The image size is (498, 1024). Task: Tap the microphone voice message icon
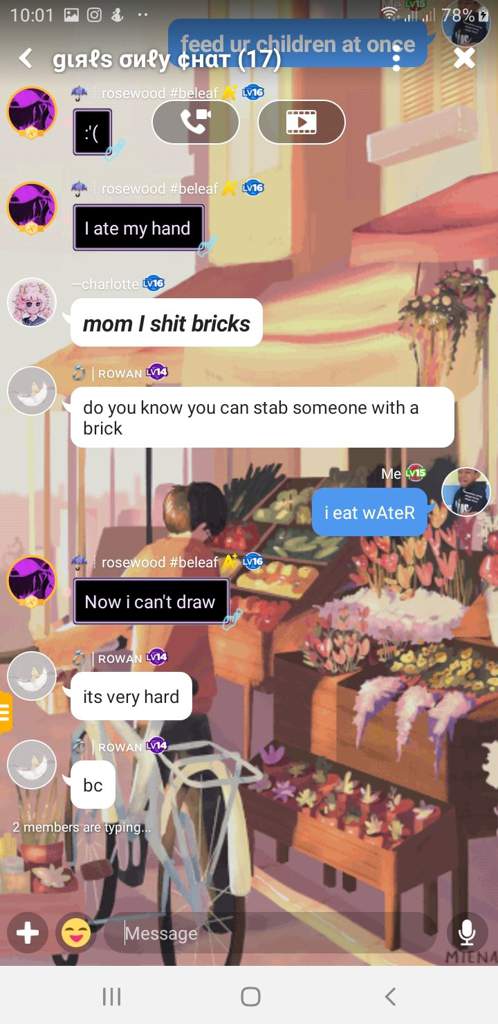click(x=467, y=933)
